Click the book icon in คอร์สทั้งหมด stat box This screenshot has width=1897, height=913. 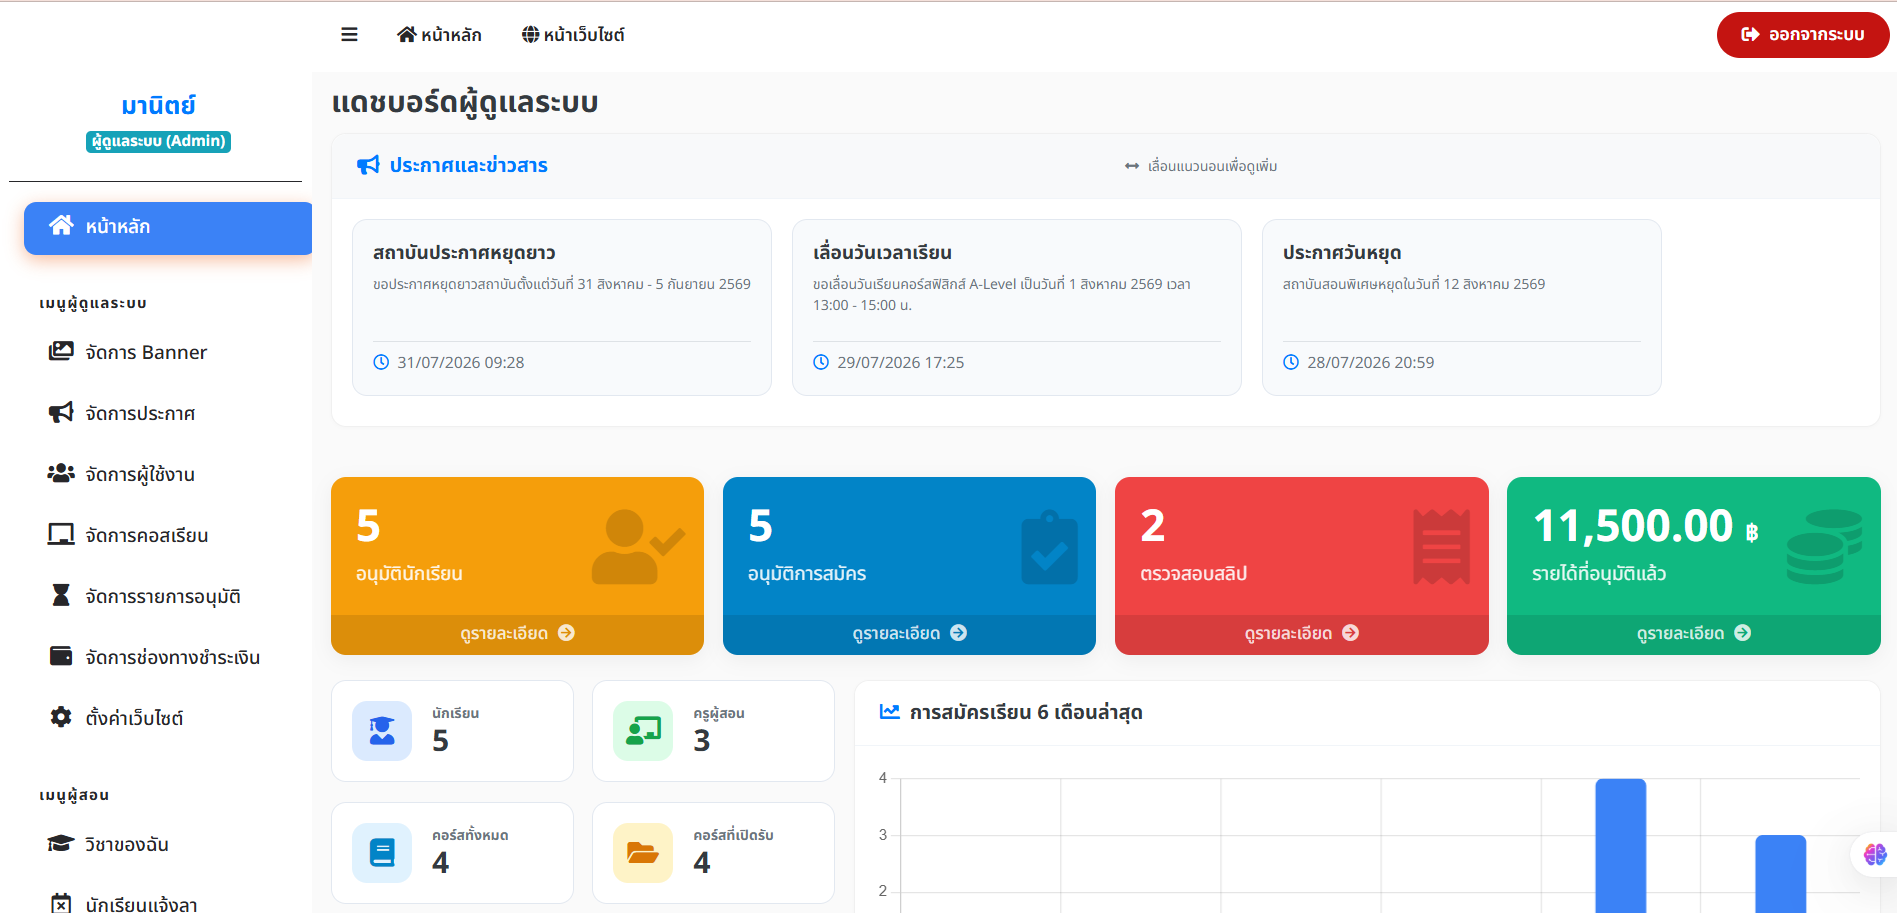(x=382, y=853)
